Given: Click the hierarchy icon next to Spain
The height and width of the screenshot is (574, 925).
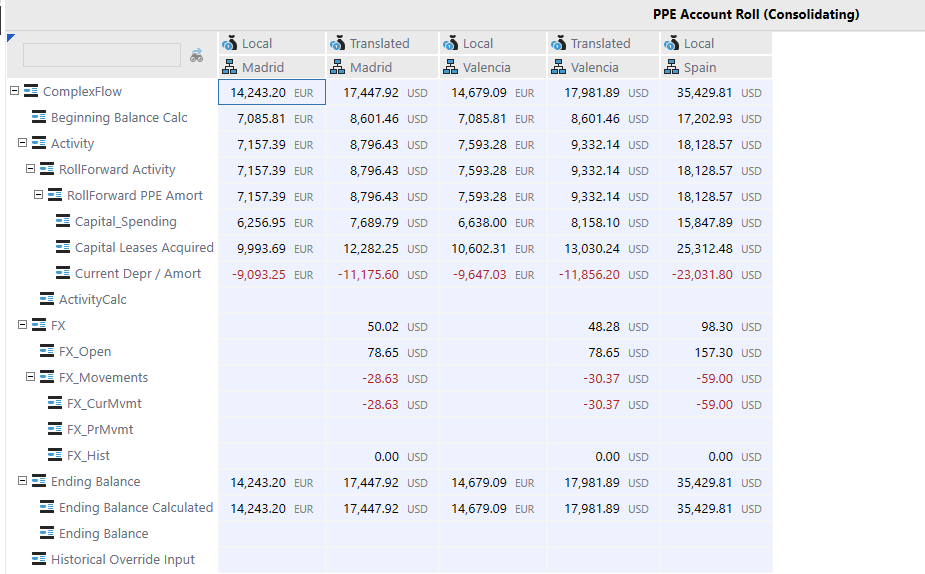Looking at the screenshot, I should pyautogui.click(x=671, y=67).
